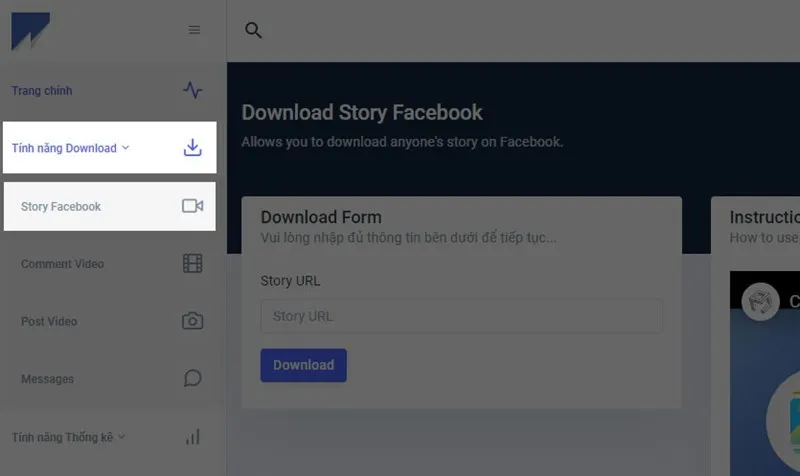Viewport: 800px width, 476px height.
Task: Open search with the magnifier icon
Action: click(253, 30)
